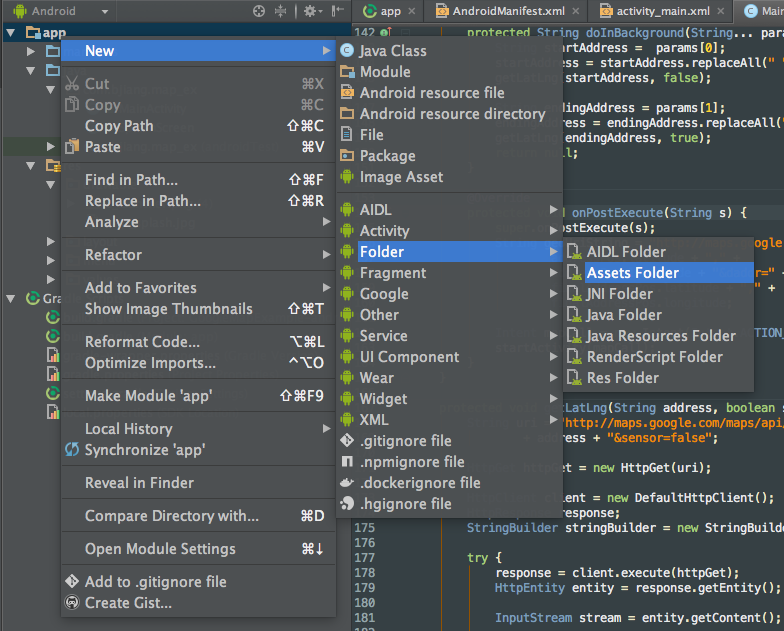Create a .hgignore file
This screenshot has height=631, width=784.
[x=449, y=504]
